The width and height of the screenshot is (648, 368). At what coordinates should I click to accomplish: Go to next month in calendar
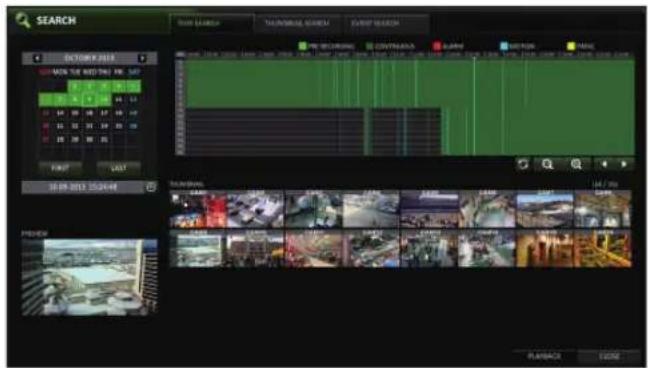pyautogui.click(x=142, y=58)
